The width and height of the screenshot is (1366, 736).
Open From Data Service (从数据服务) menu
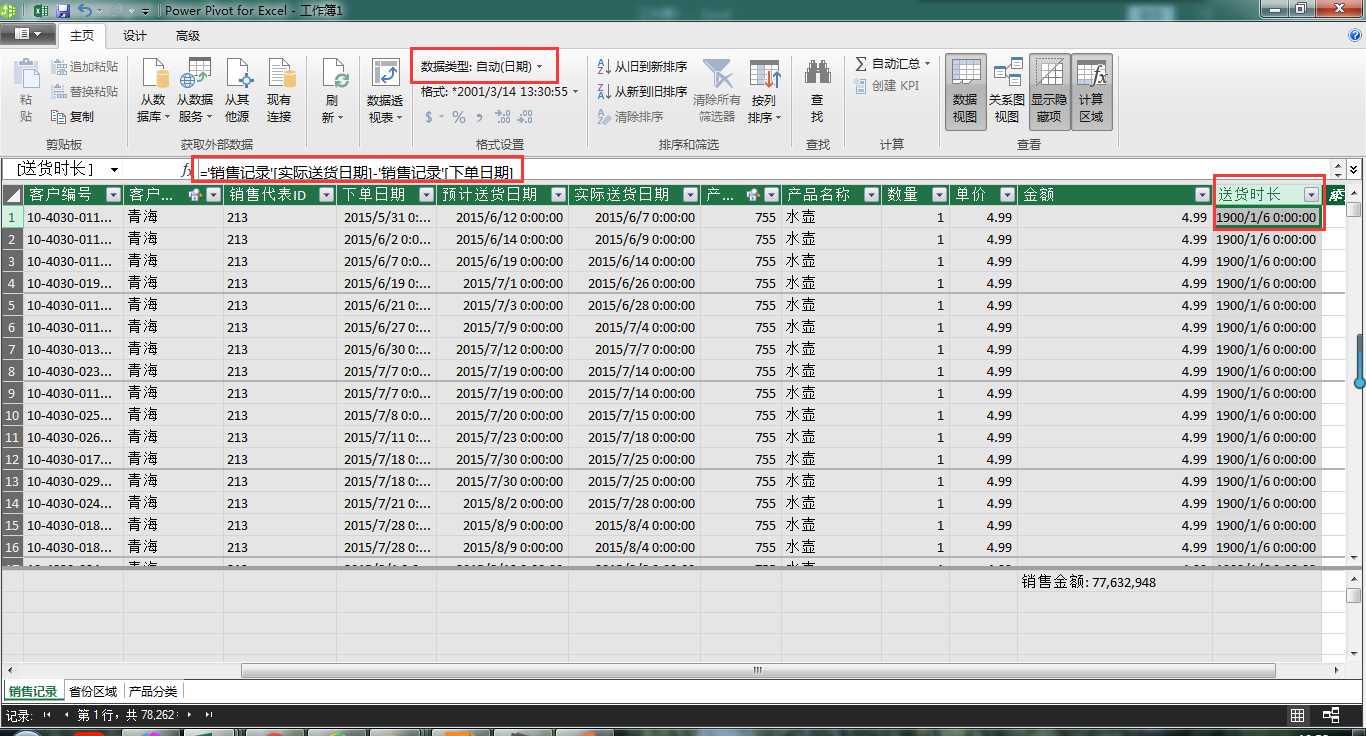[195, 91]
